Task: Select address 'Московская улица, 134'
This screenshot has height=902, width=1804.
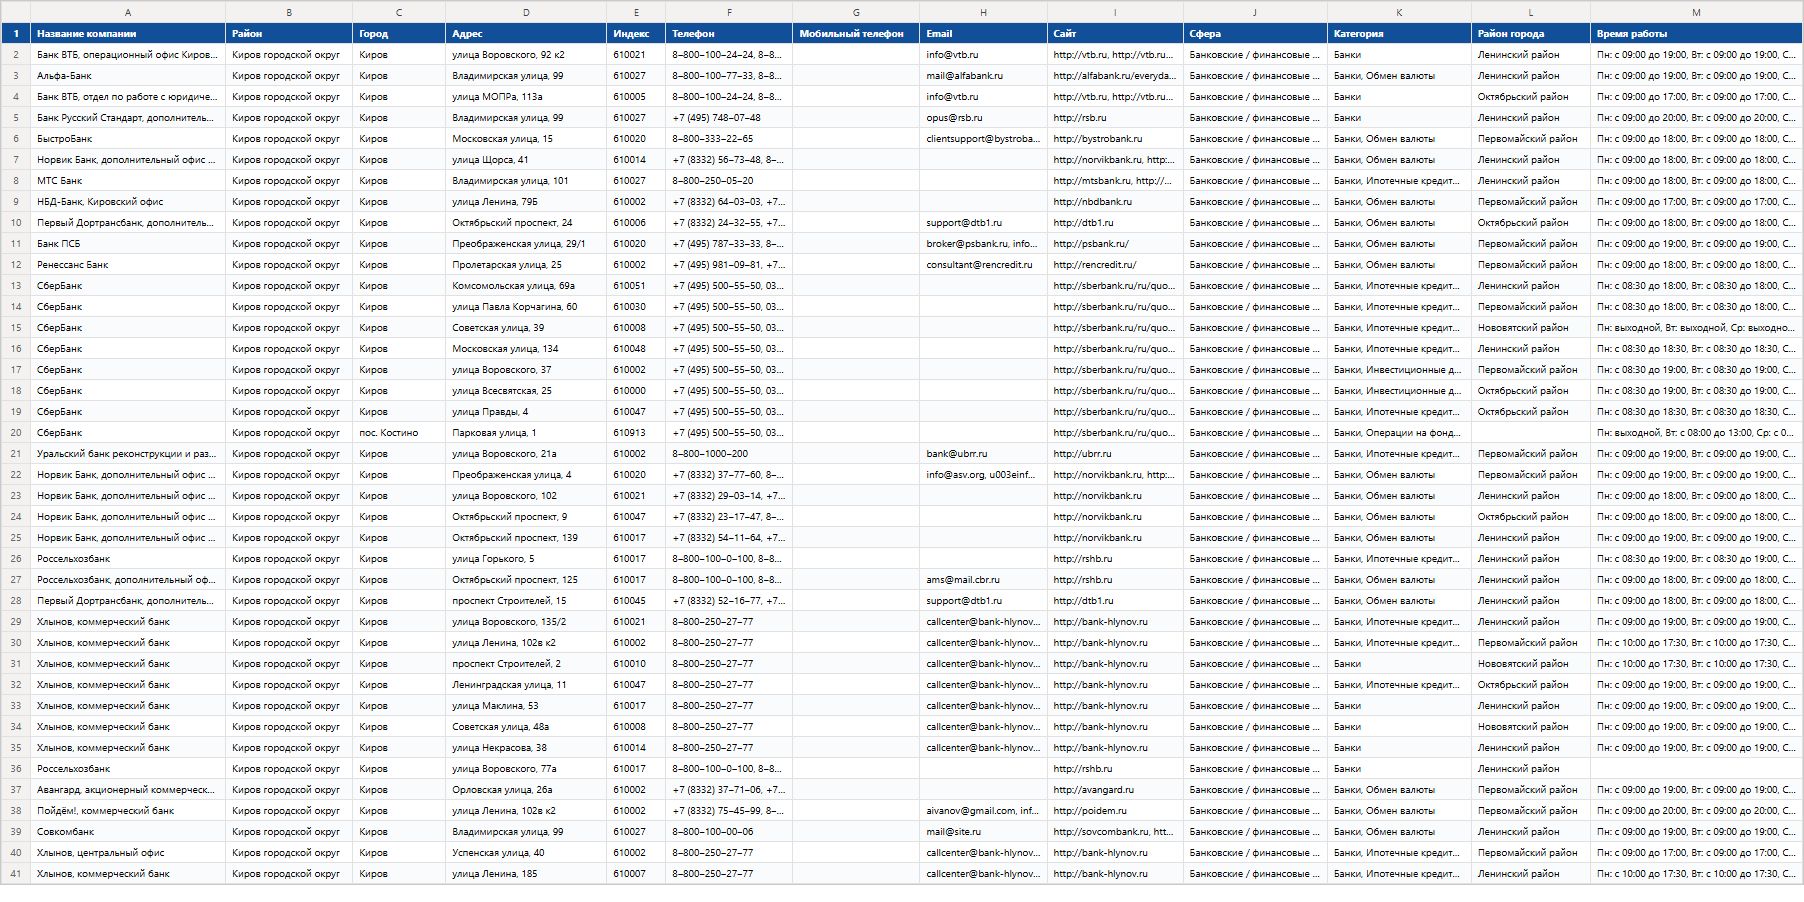Action: (x=526, y=349)
